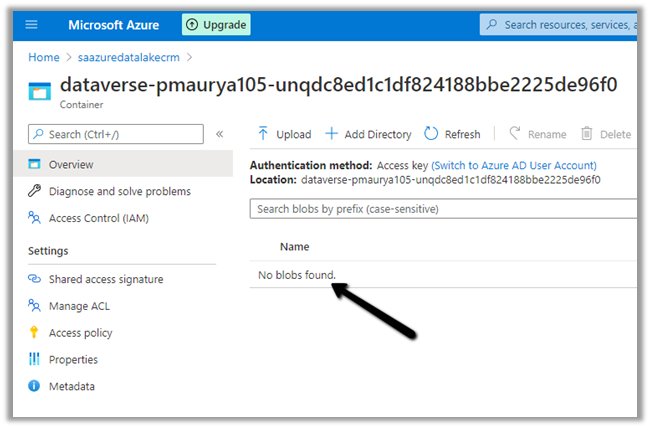This screenshot has height=428, width=650.
Task: Click the container icon beside the title
Action: (x=39, y=91)
